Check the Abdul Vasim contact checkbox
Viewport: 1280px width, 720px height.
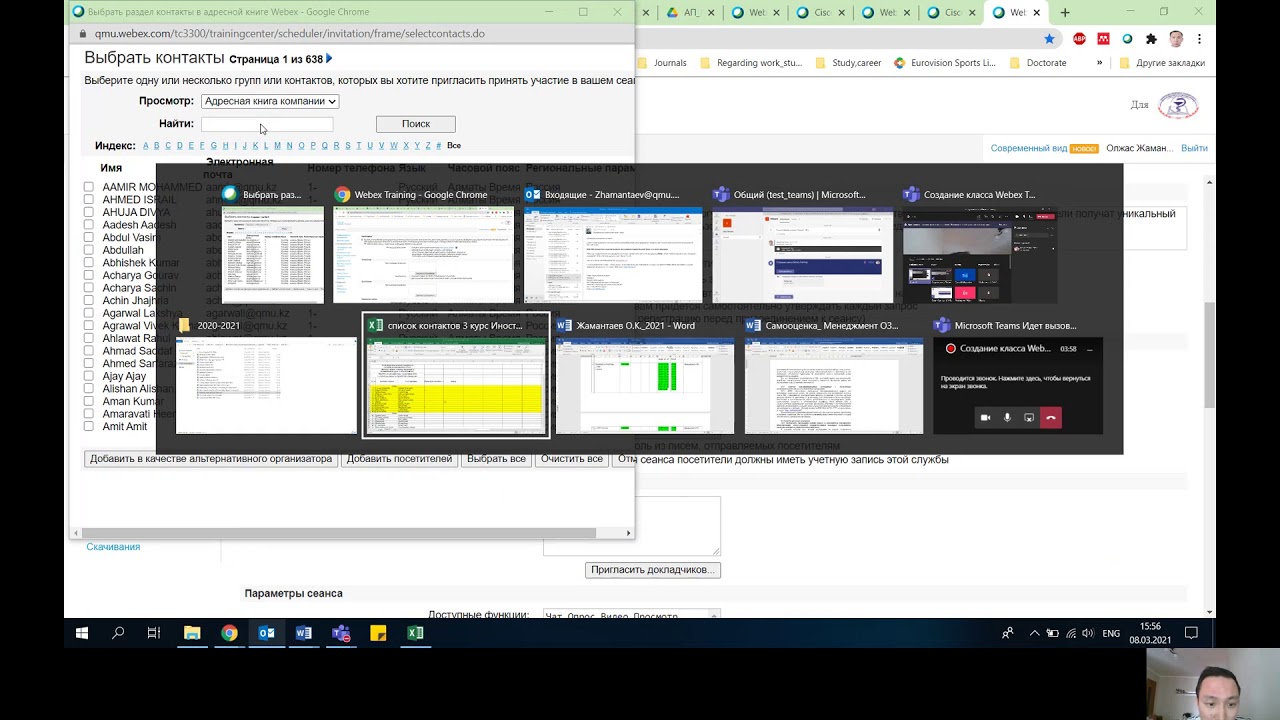pyautogui.click(x=89, y=238)
